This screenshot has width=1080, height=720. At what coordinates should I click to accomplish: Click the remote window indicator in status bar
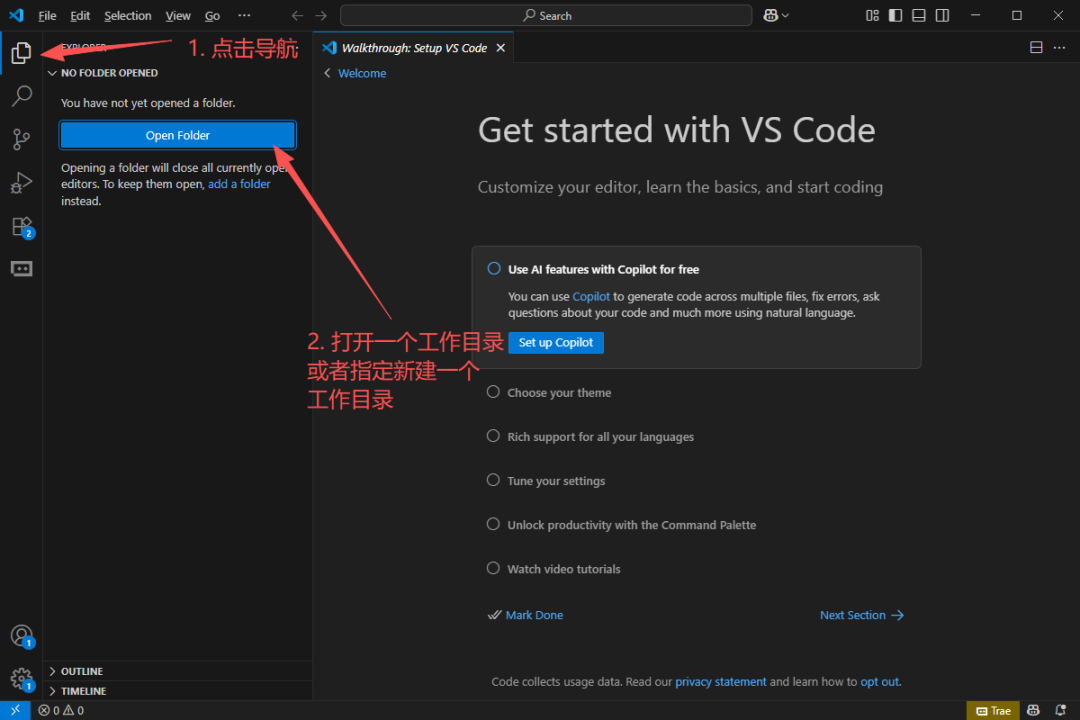15,710
